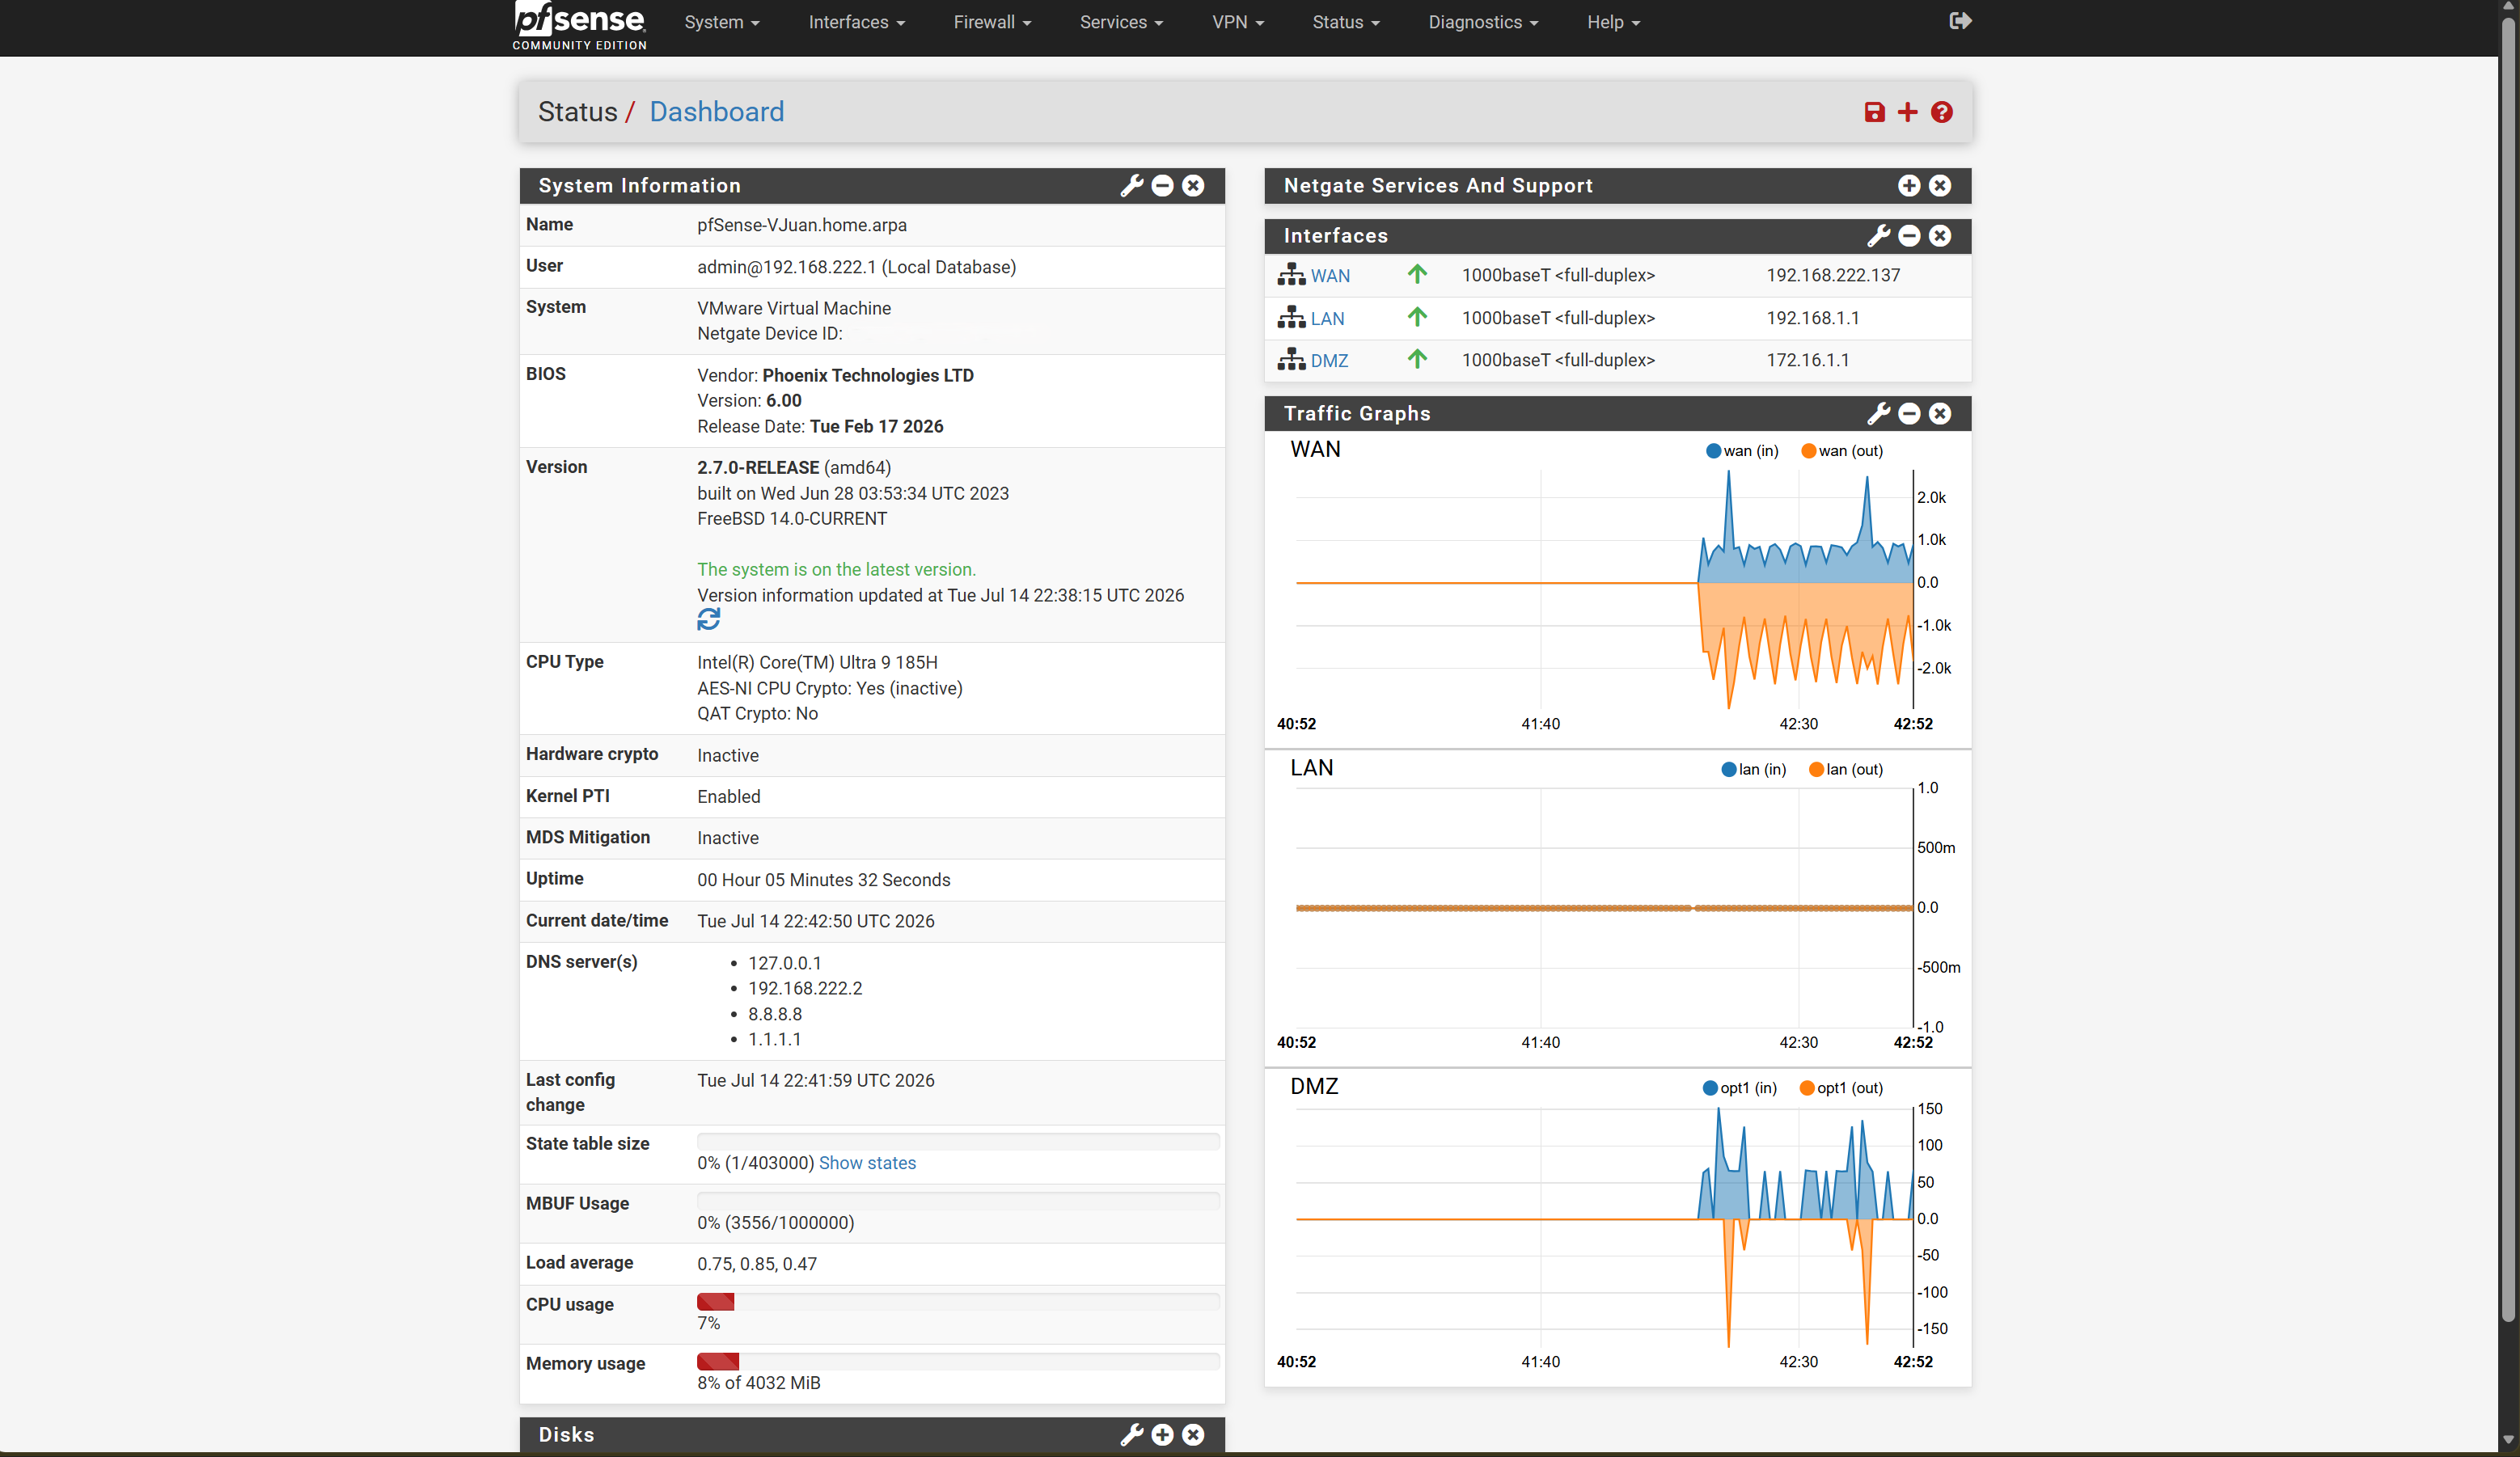Expand the Disks widget

[x=1162, y=1435]
